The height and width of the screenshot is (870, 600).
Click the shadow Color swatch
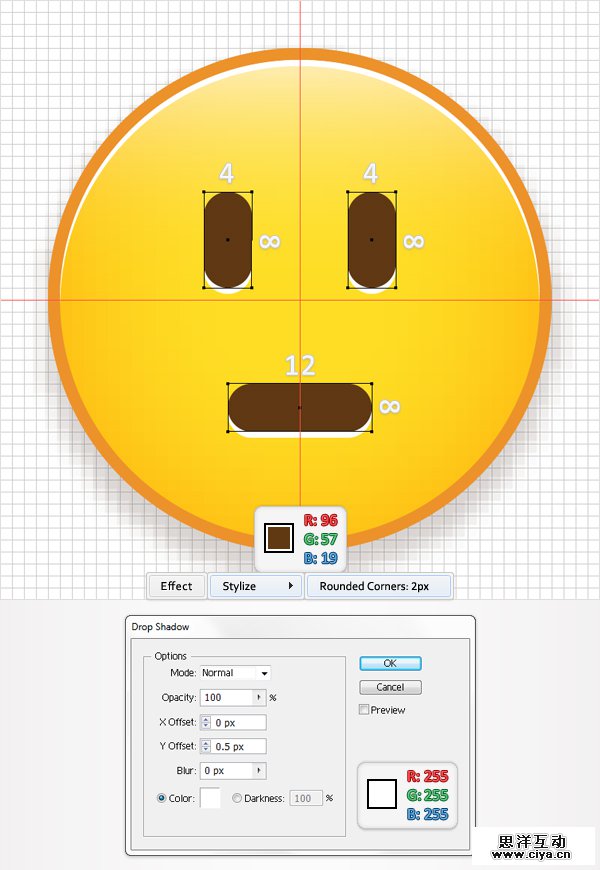click(210, 798)
